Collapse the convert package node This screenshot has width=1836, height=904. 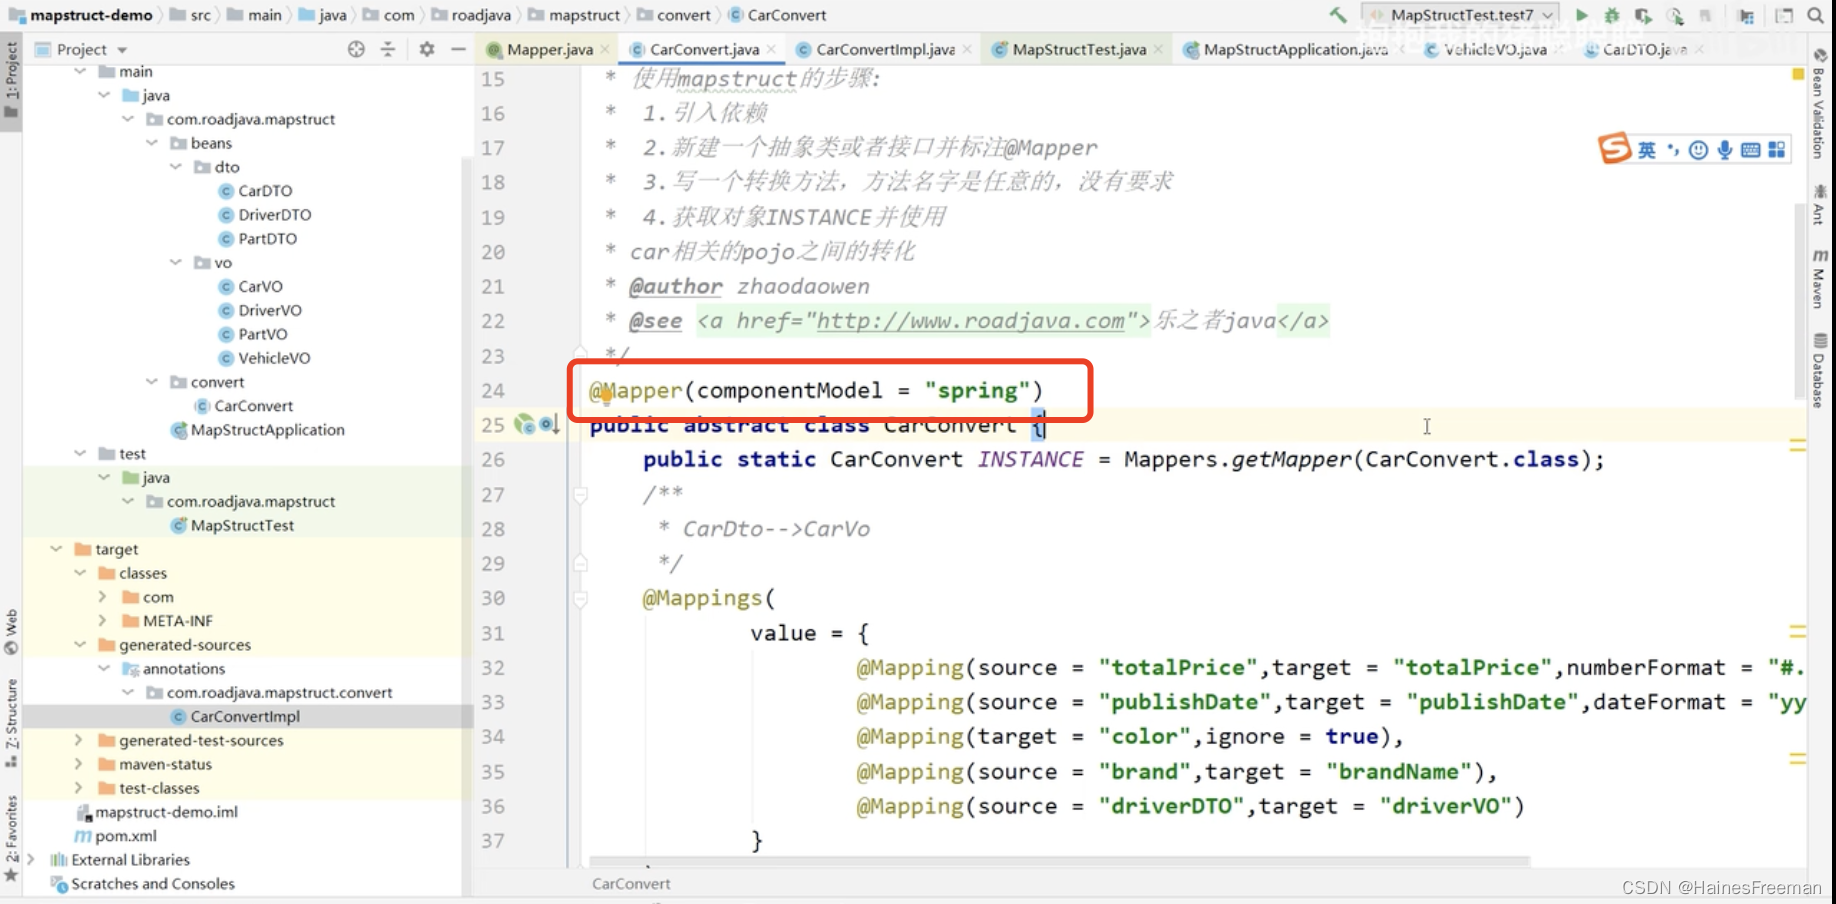click(152, 382)
